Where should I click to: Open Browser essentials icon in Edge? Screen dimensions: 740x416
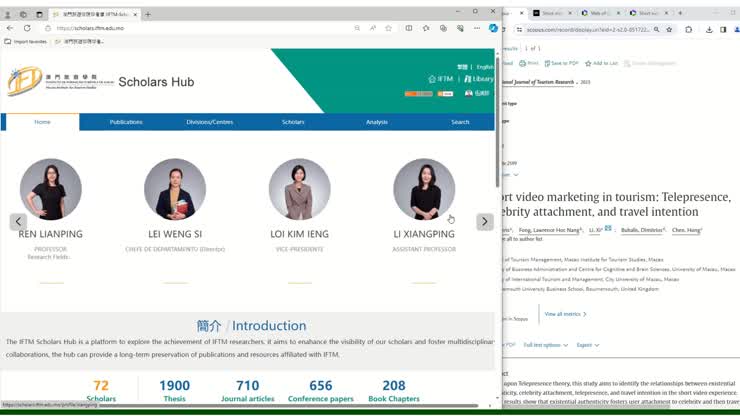pos(460,28)
